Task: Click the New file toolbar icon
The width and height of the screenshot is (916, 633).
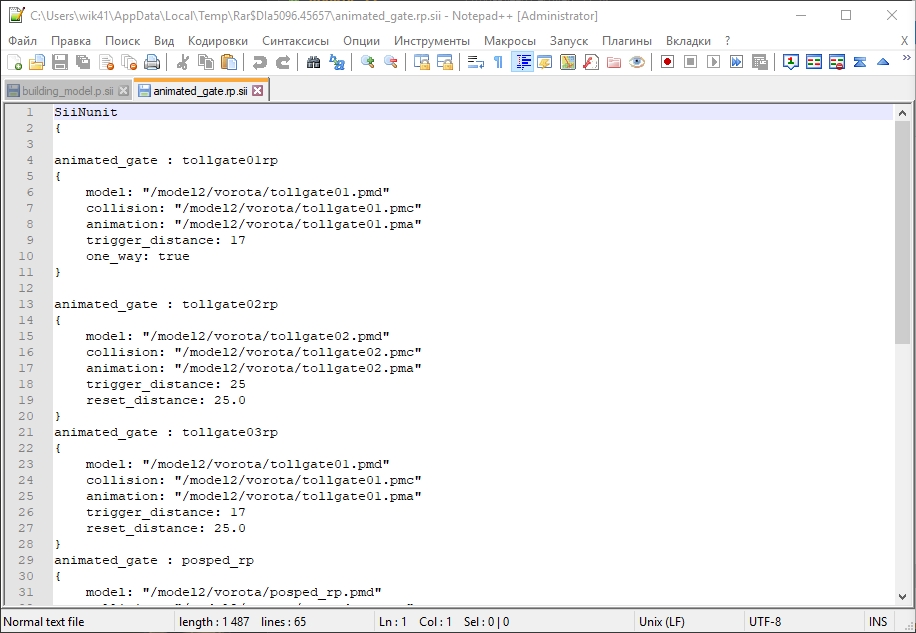Action: [x=15, y=62]
